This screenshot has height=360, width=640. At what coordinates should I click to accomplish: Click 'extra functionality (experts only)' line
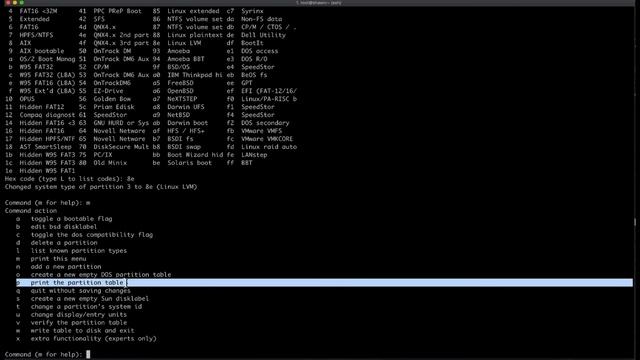(x=86, y=339)
